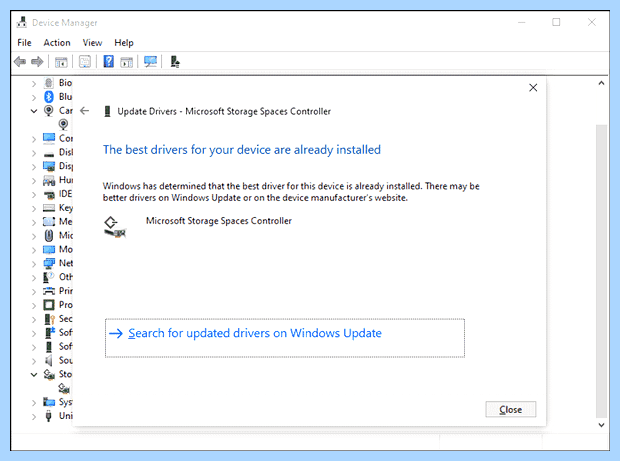Select the Security devices key icon
Image resolution: width=620 pixels, height=461 pixels.
[x=49, y=319]
